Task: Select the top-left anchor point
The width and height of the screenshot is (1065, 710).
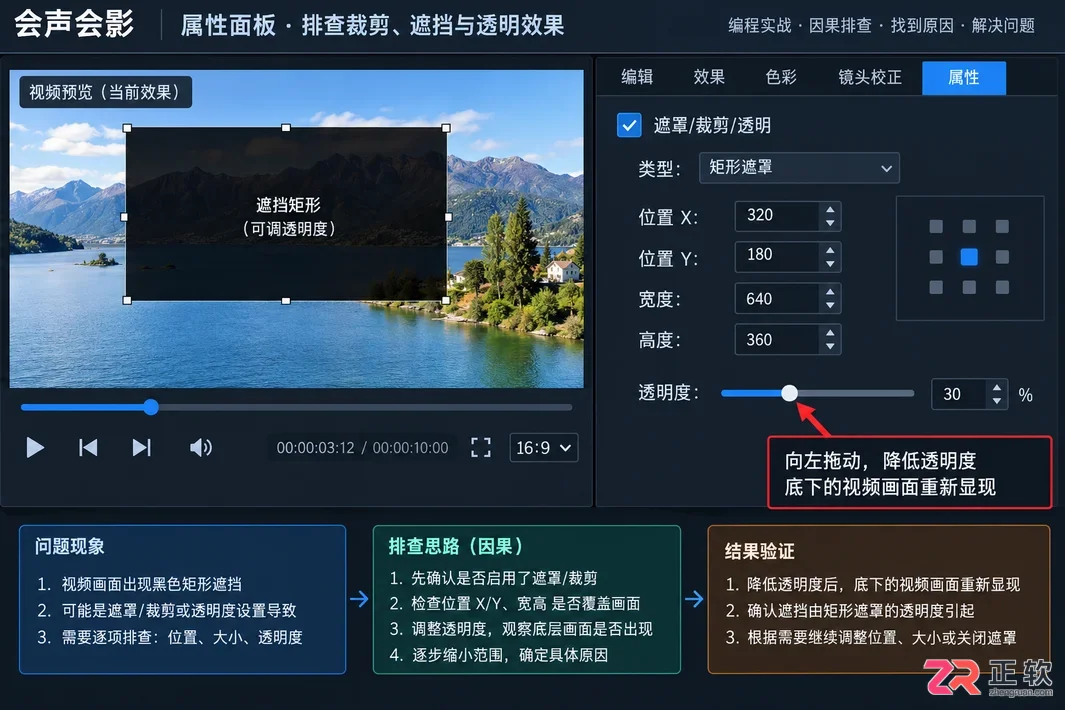Action: coord(936,226)
